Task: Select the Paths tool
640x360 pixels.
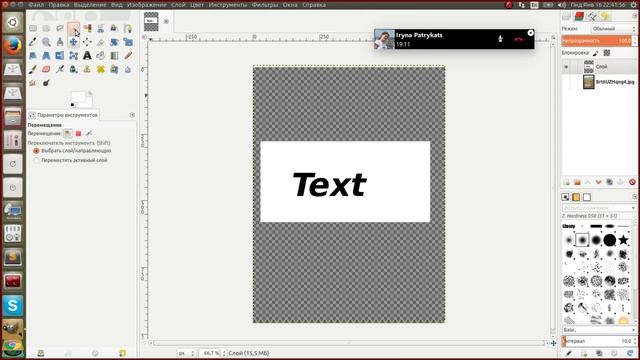Action: click(128, 28)
